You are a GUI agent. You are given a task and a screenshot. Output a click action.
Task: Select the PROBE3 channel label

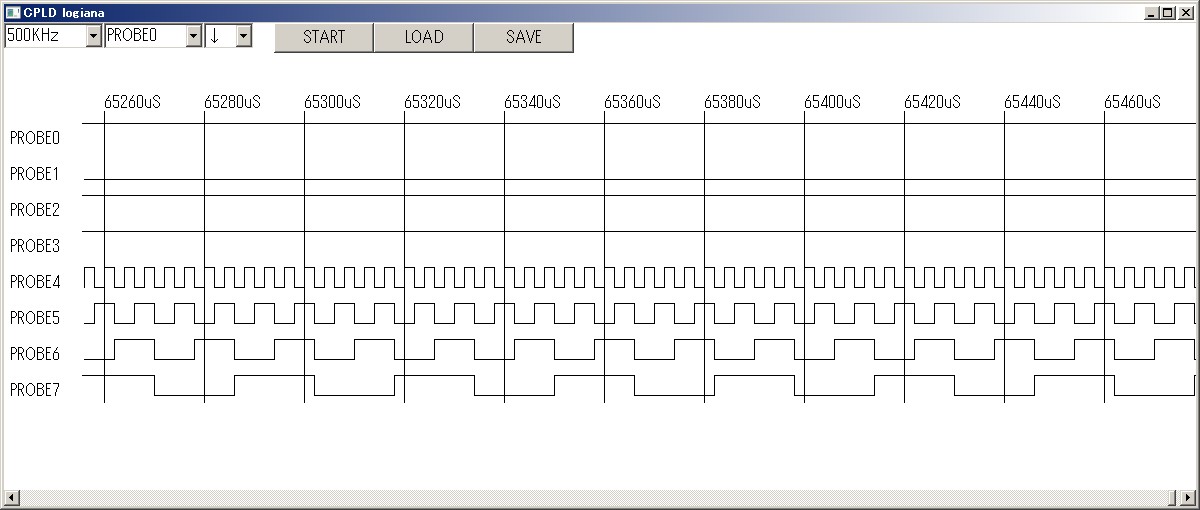(35, 246)
